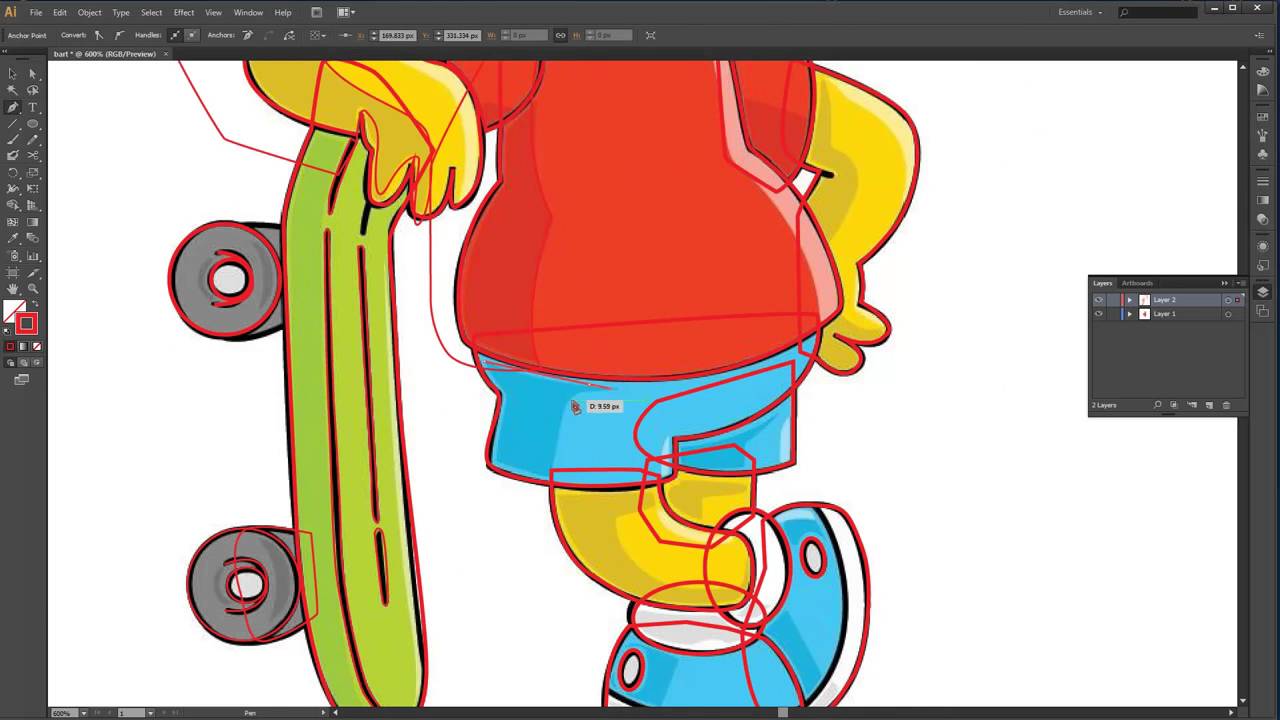
Task: Choose the Type tool in the toolbar
Action: point(33,107)
